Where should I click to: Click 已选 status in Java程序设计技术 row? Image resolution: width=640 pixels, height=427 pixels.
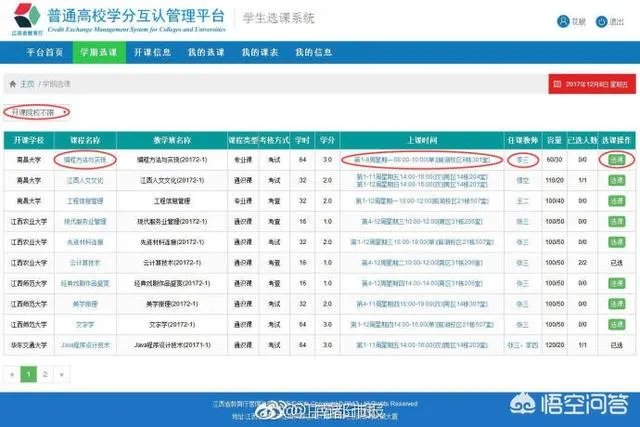[x=616, y=345]
